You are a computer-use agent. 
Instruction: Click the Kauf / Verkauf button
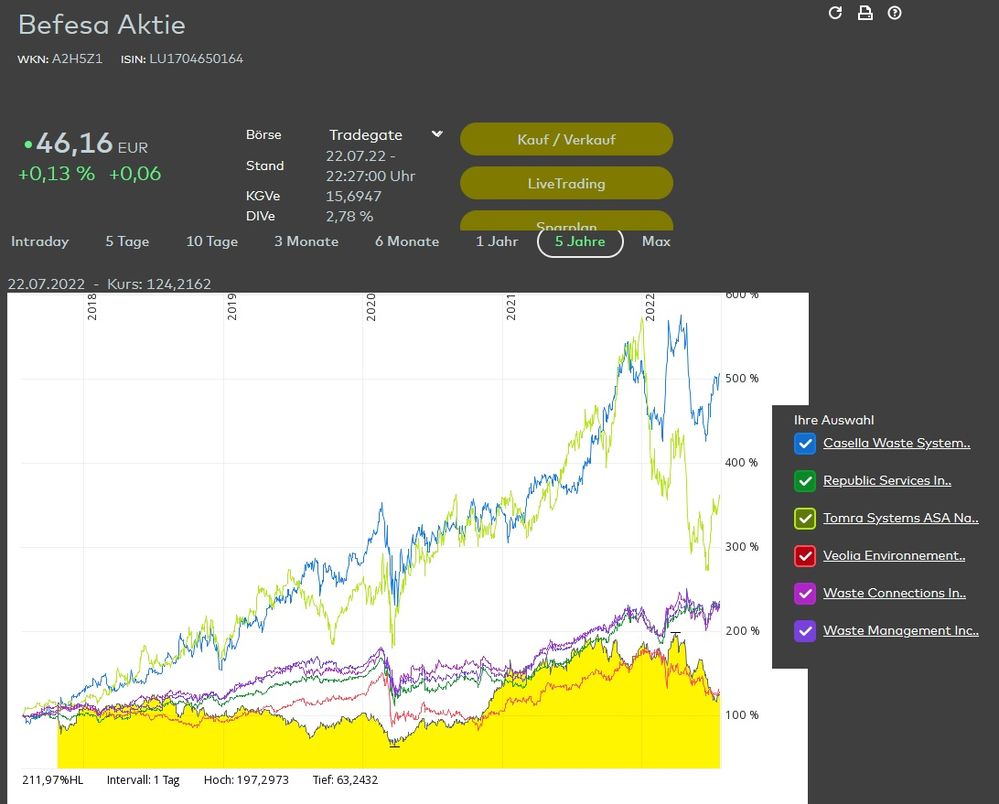click(x=566, y=139)
